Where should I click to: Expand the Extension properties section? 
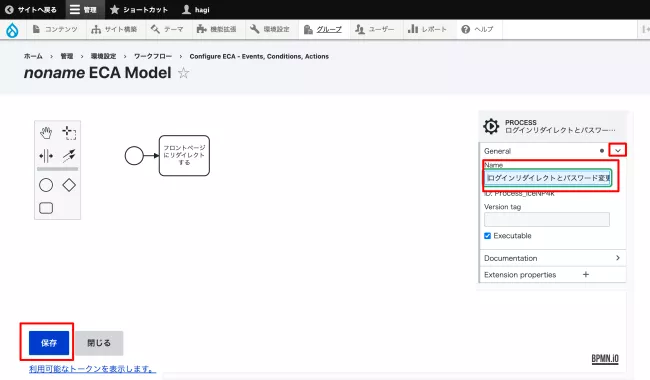[x=553, y=274]
